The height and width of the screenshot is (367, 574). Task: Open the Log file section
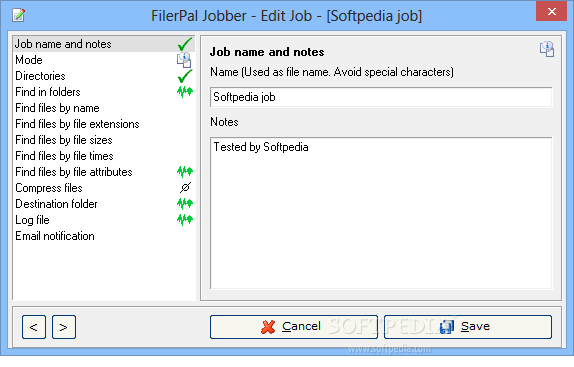click(x=104, y=220)
